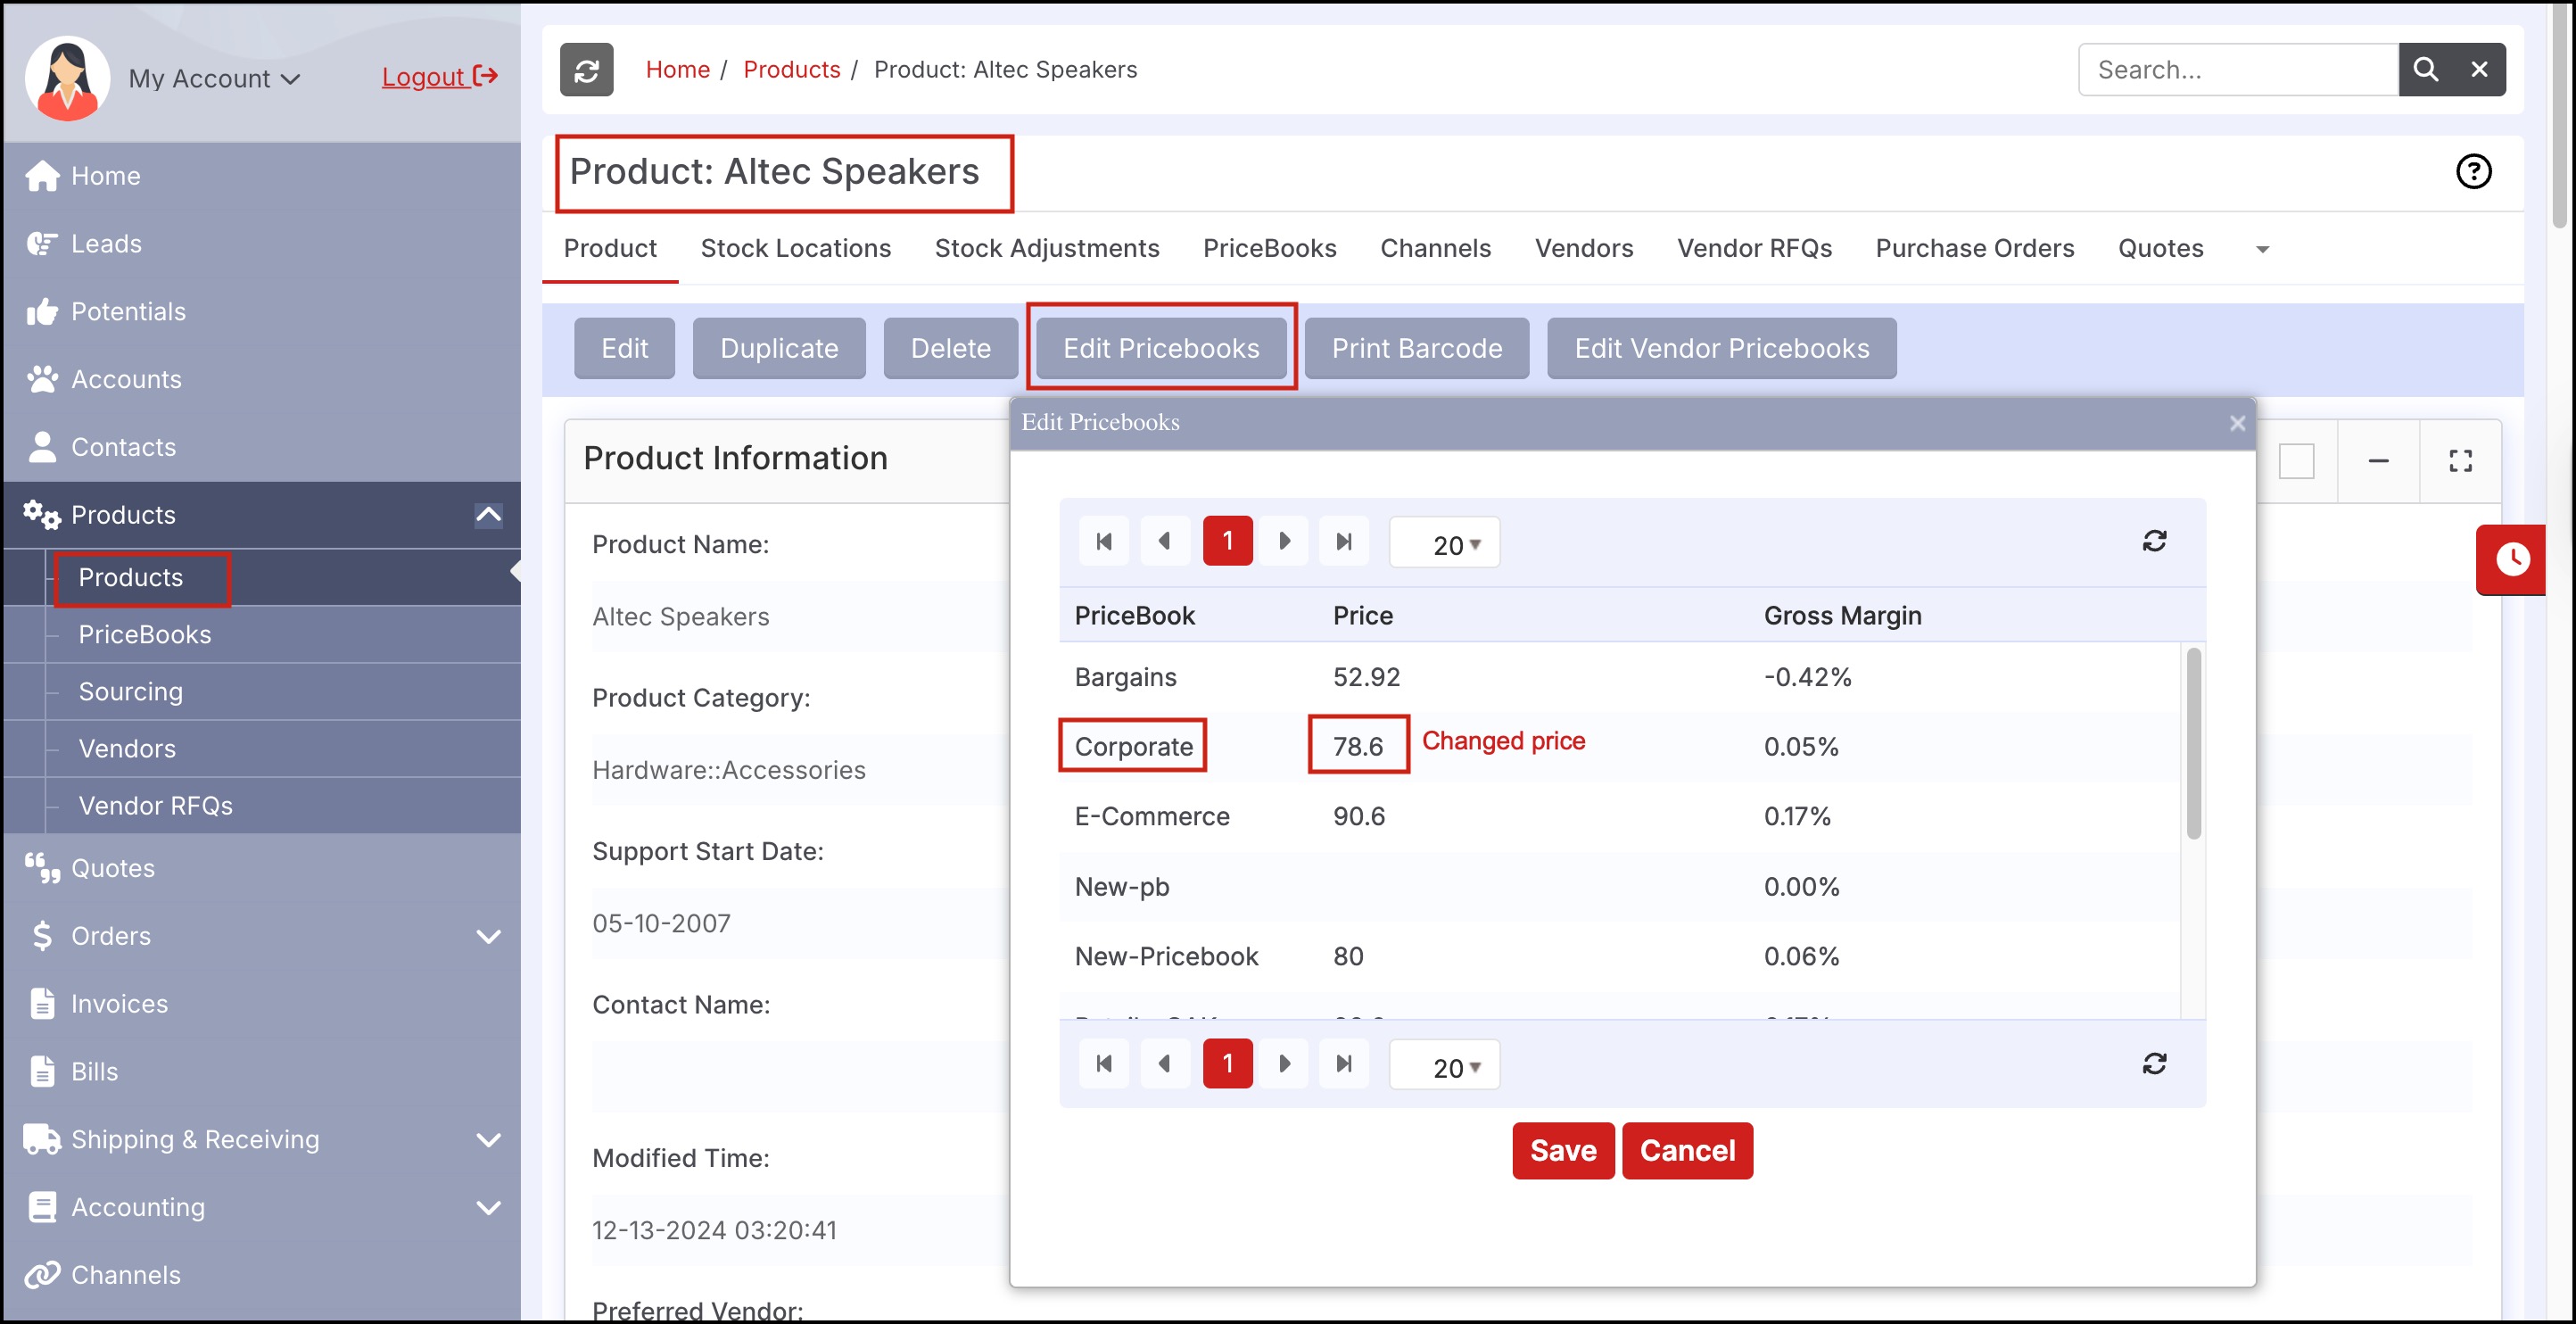
Task: Go to next page in bottom pager
Action: (x=1284, y=1064)
